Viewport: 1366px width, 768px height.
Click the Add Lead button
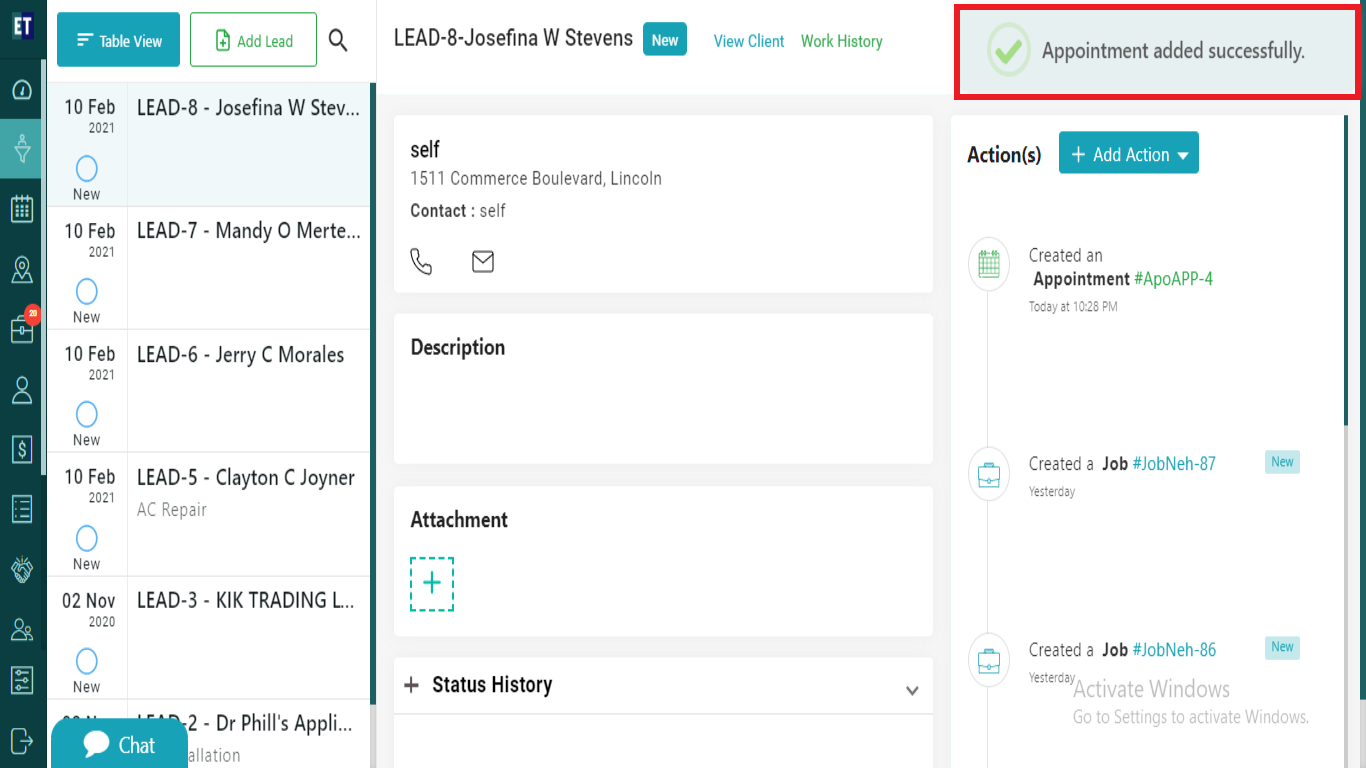253,40
